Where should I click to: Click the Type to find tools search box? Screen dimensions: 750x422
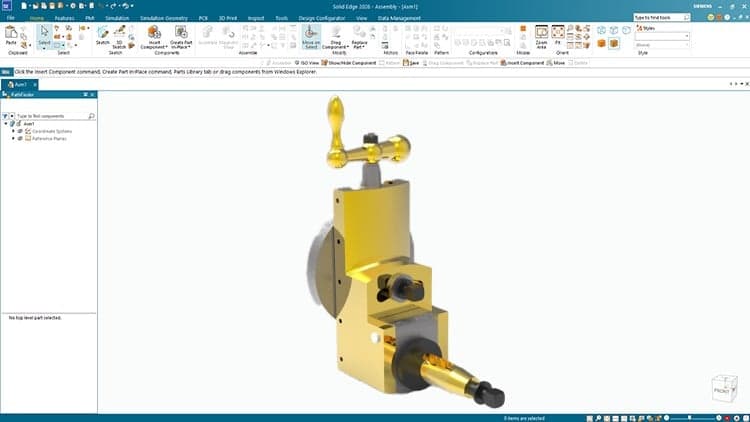(662, 17)
